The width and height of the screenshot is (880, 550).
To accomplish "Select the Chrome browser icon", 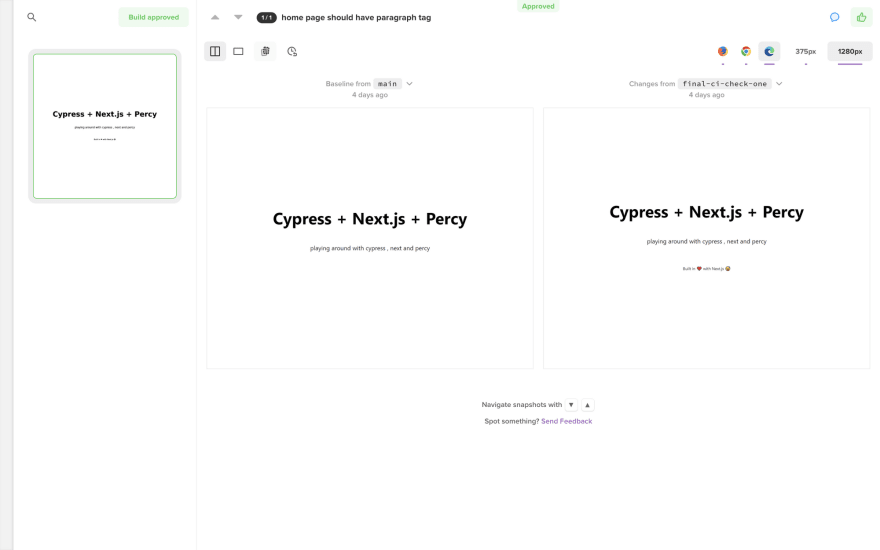I will pos(746,51).
